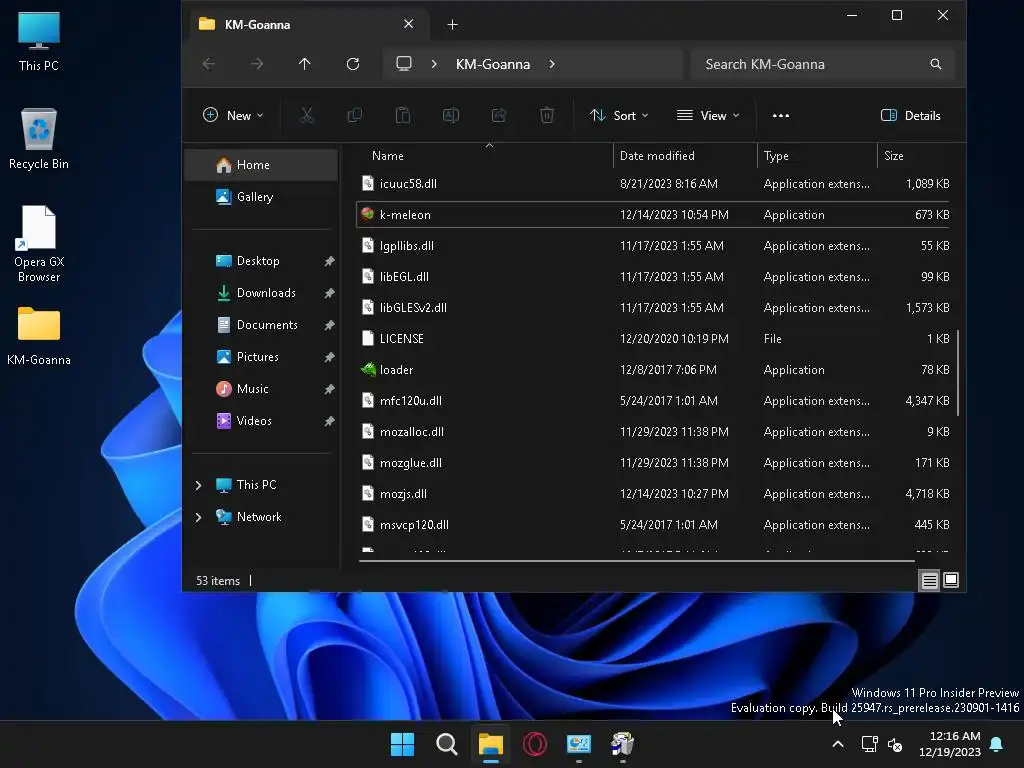Click the Delete trash icon
This screenshot has width=1024, height=768.
pos(547,116)
